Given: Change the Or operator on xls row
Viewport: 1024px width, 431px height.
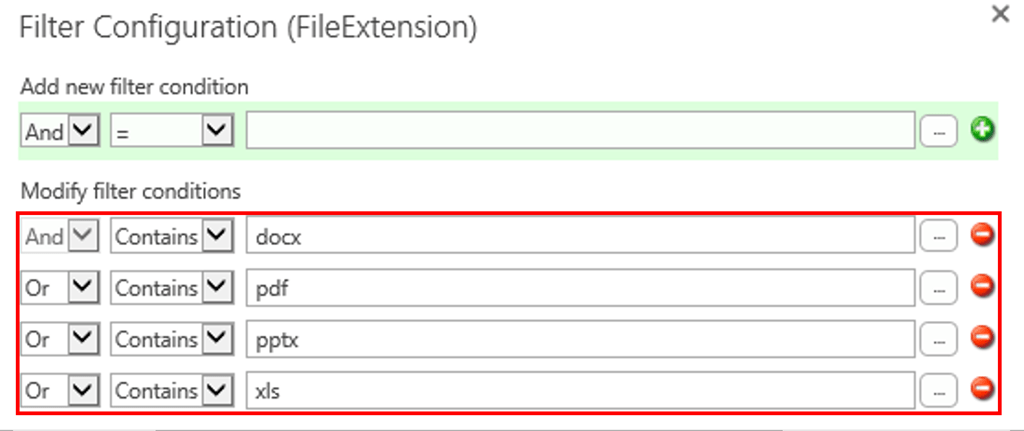Looking at the screenshot, I should (x=61, y=391).
